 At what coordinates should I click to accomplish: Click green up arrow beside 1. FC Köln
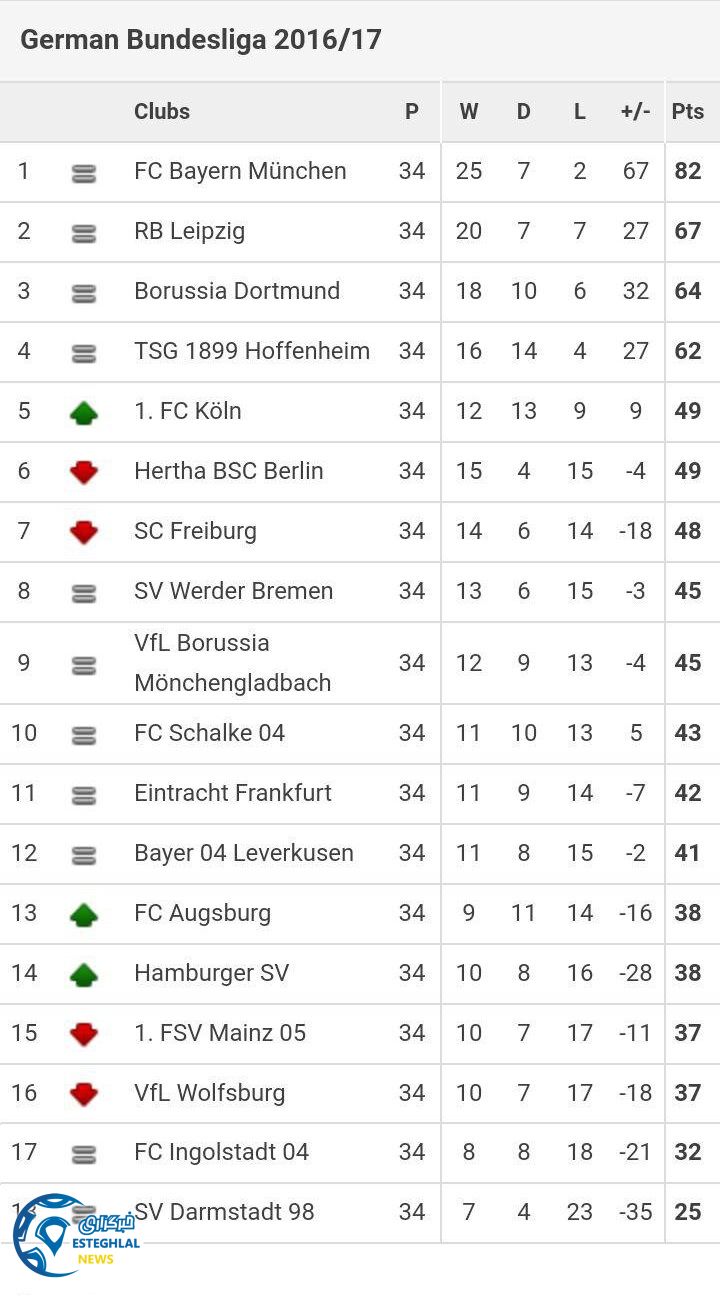84,412
